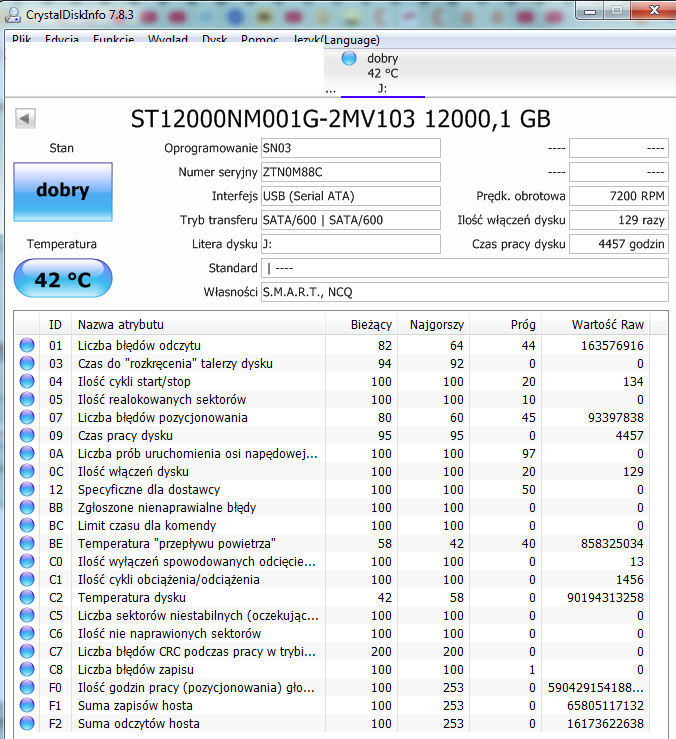Open the Wygląd menu
Screen dimensions: 676x739
coord(168,40)
